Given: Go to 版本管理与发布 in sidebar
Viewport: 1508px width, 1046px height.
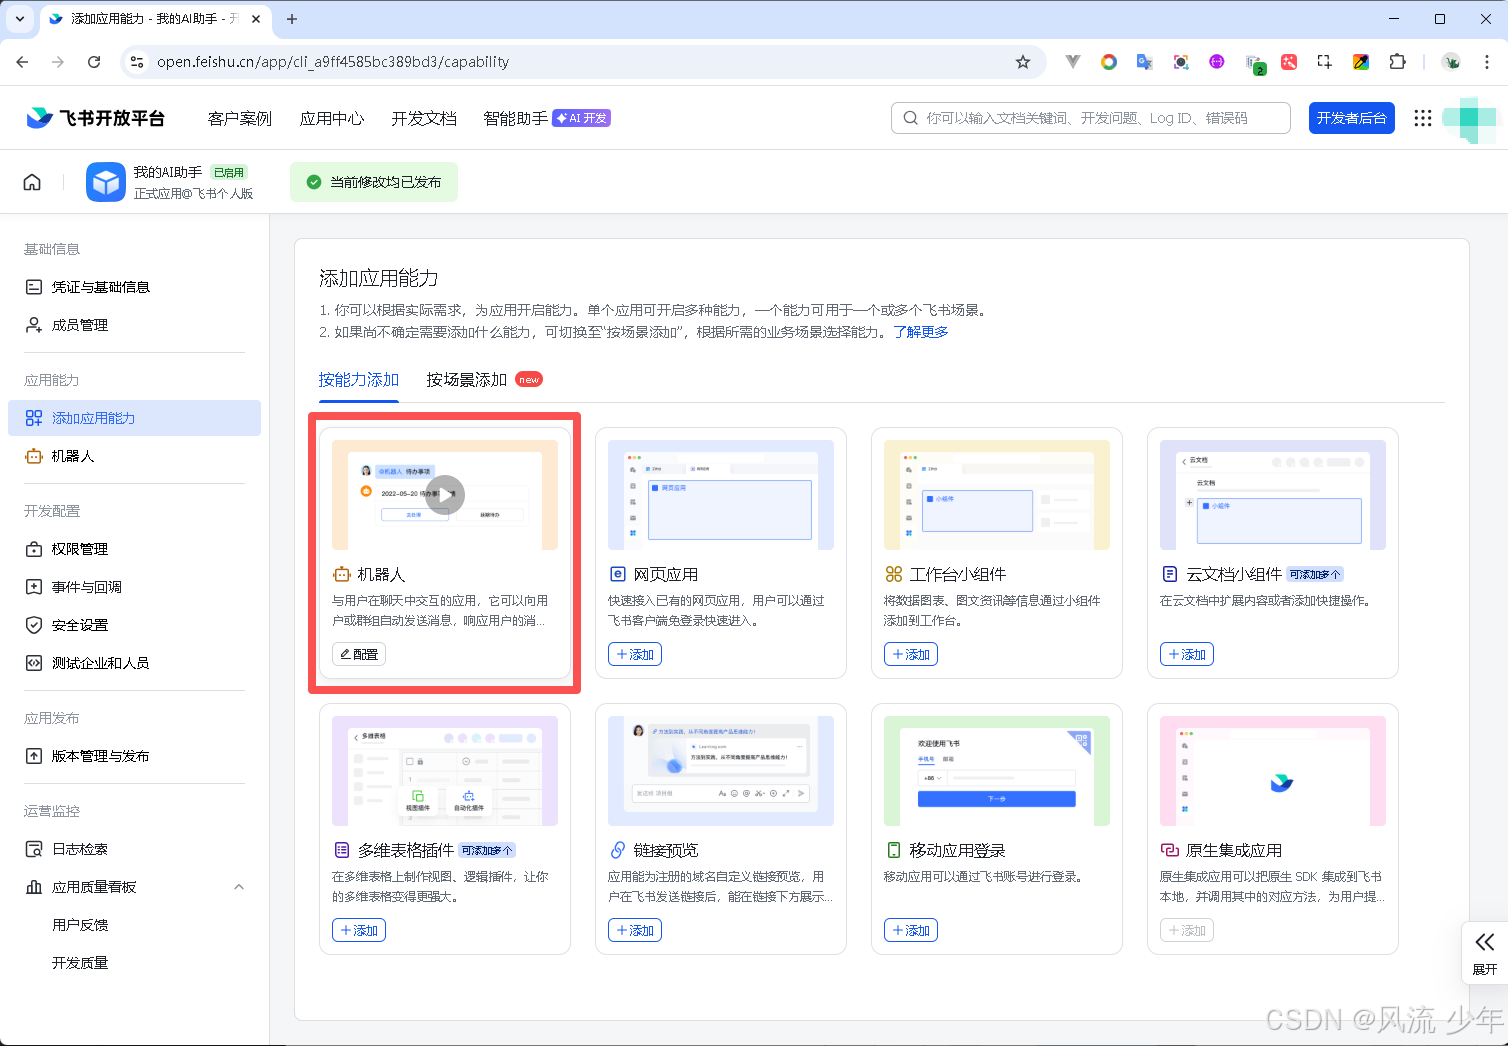Looking at the screenshot, I should 100,756.
